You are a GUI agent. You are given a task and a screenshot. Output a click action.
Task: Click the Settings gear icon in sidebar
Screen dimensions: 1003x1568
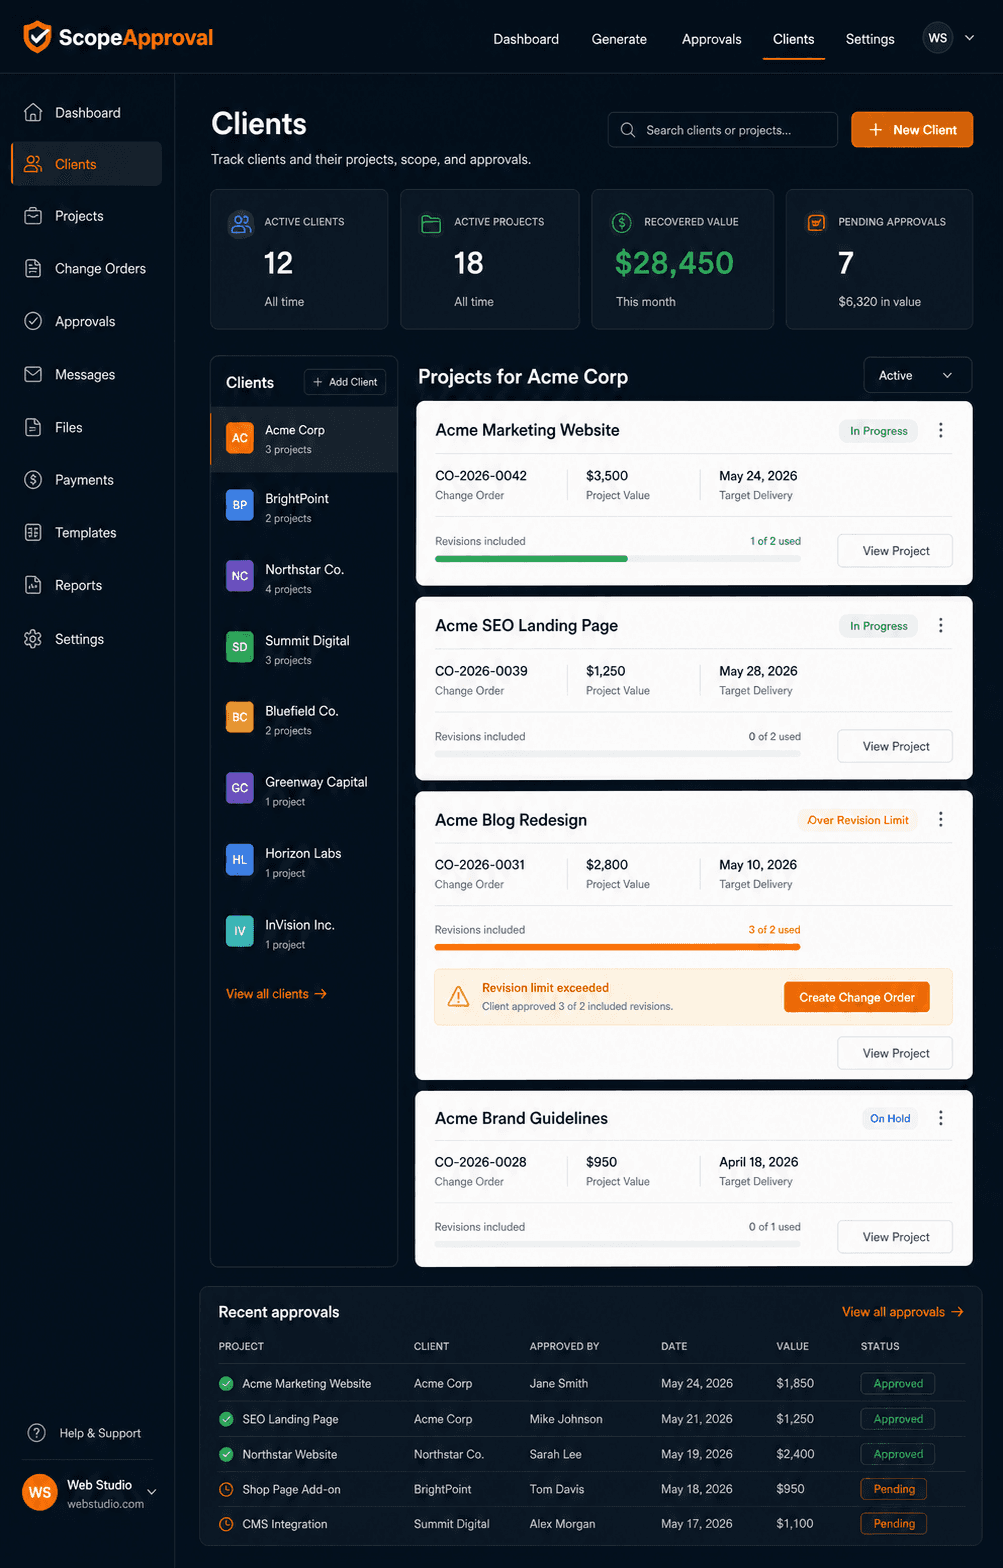33,638
